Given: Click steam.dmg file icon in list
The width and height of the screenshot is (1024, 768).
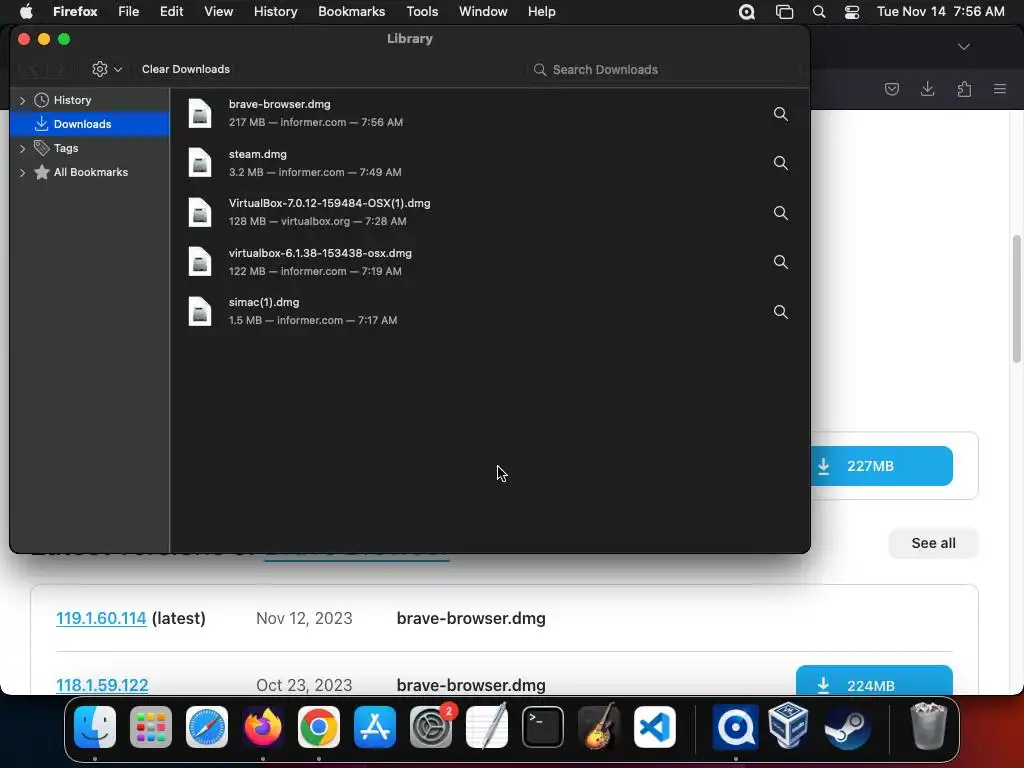Looking at the screenshot, I should point(200,163).
